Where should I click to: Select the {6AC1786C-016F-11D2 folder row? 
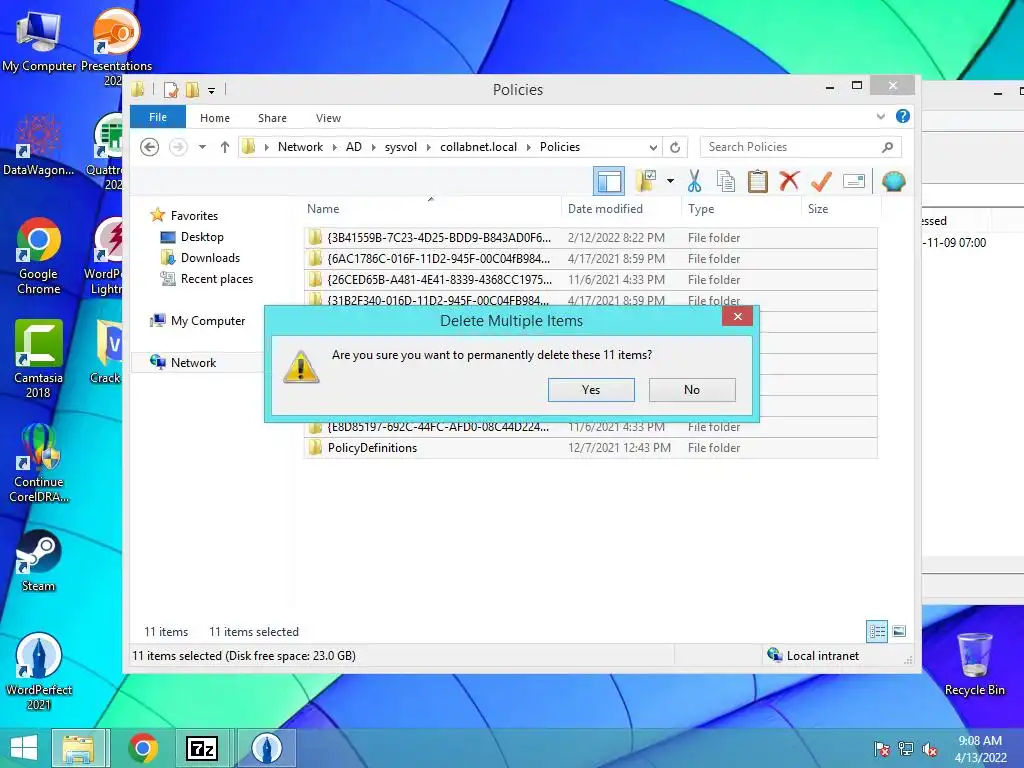tap(590, 259)
